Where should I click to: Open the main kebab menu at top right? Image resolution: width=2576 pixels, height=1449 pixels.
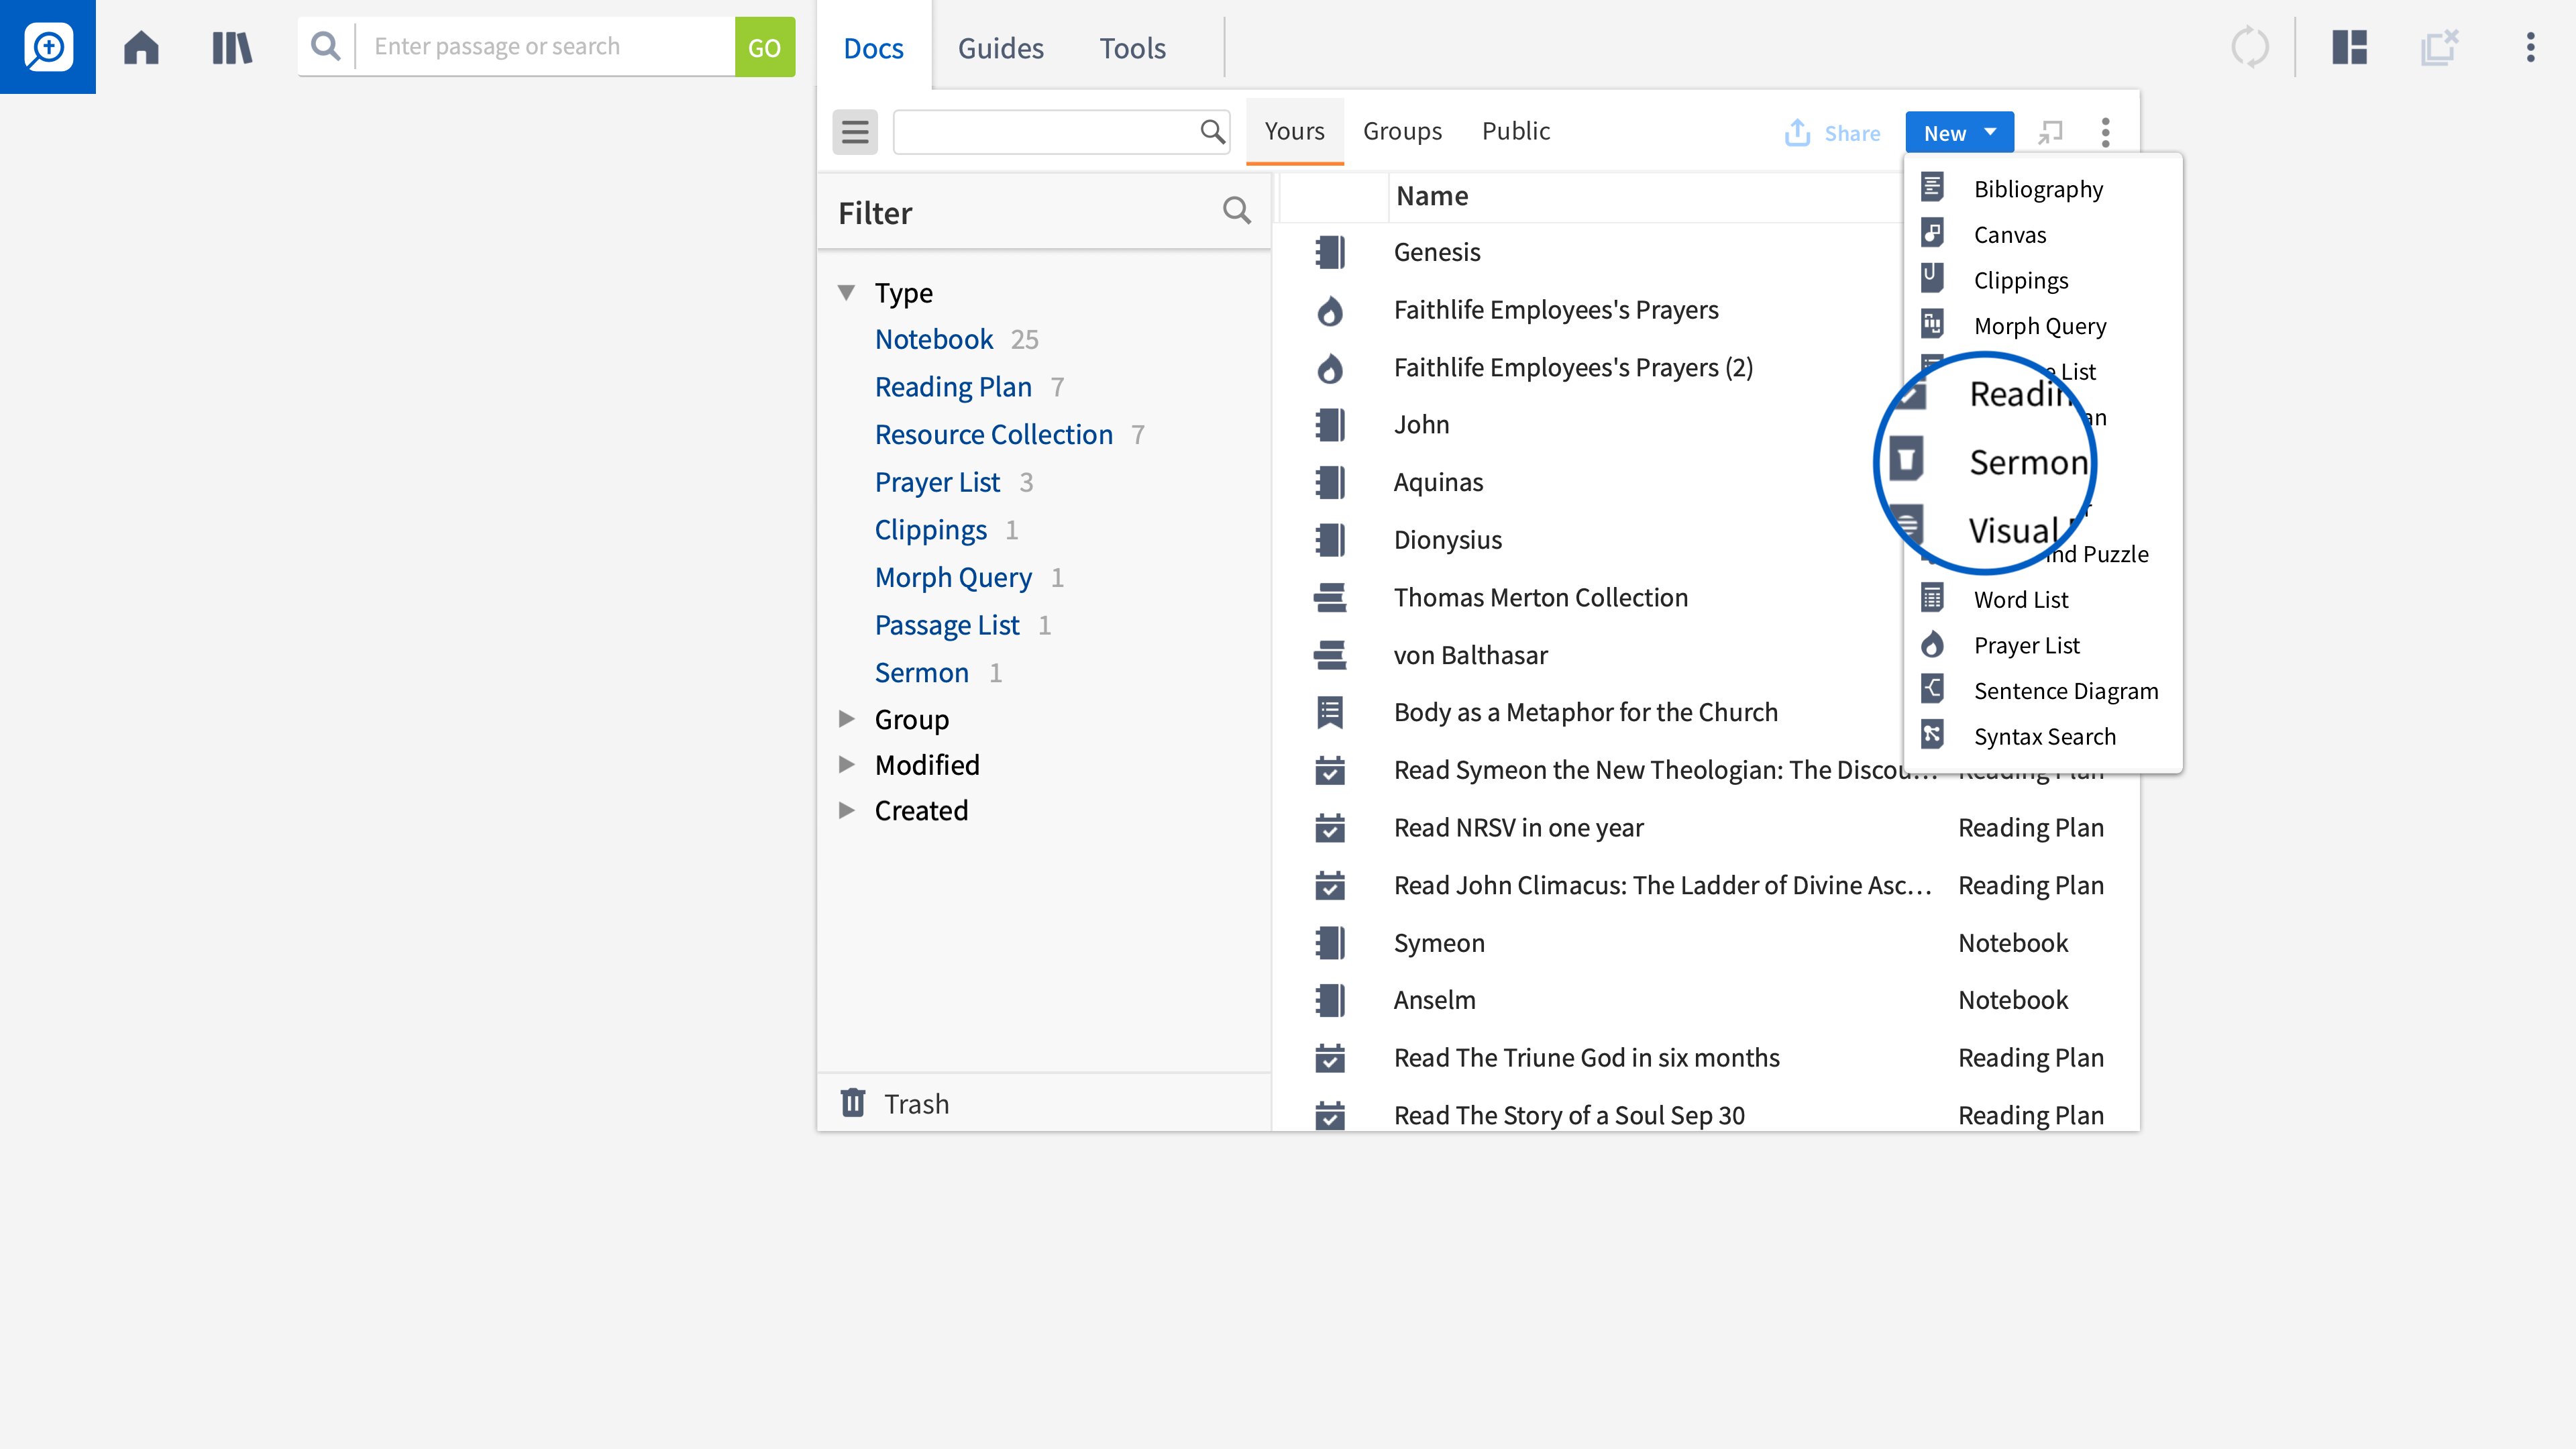pos(2531,47)
